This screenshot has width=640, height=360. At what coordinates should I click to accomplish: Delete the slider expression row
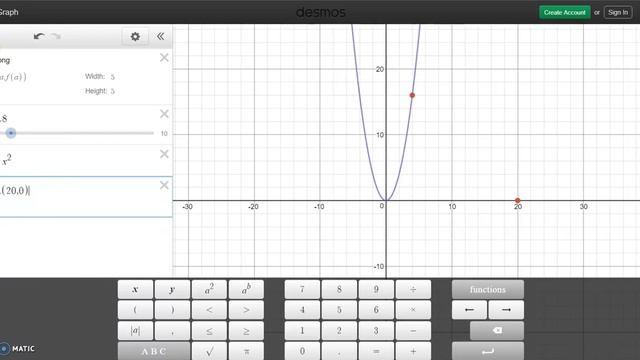pos(164,114)
